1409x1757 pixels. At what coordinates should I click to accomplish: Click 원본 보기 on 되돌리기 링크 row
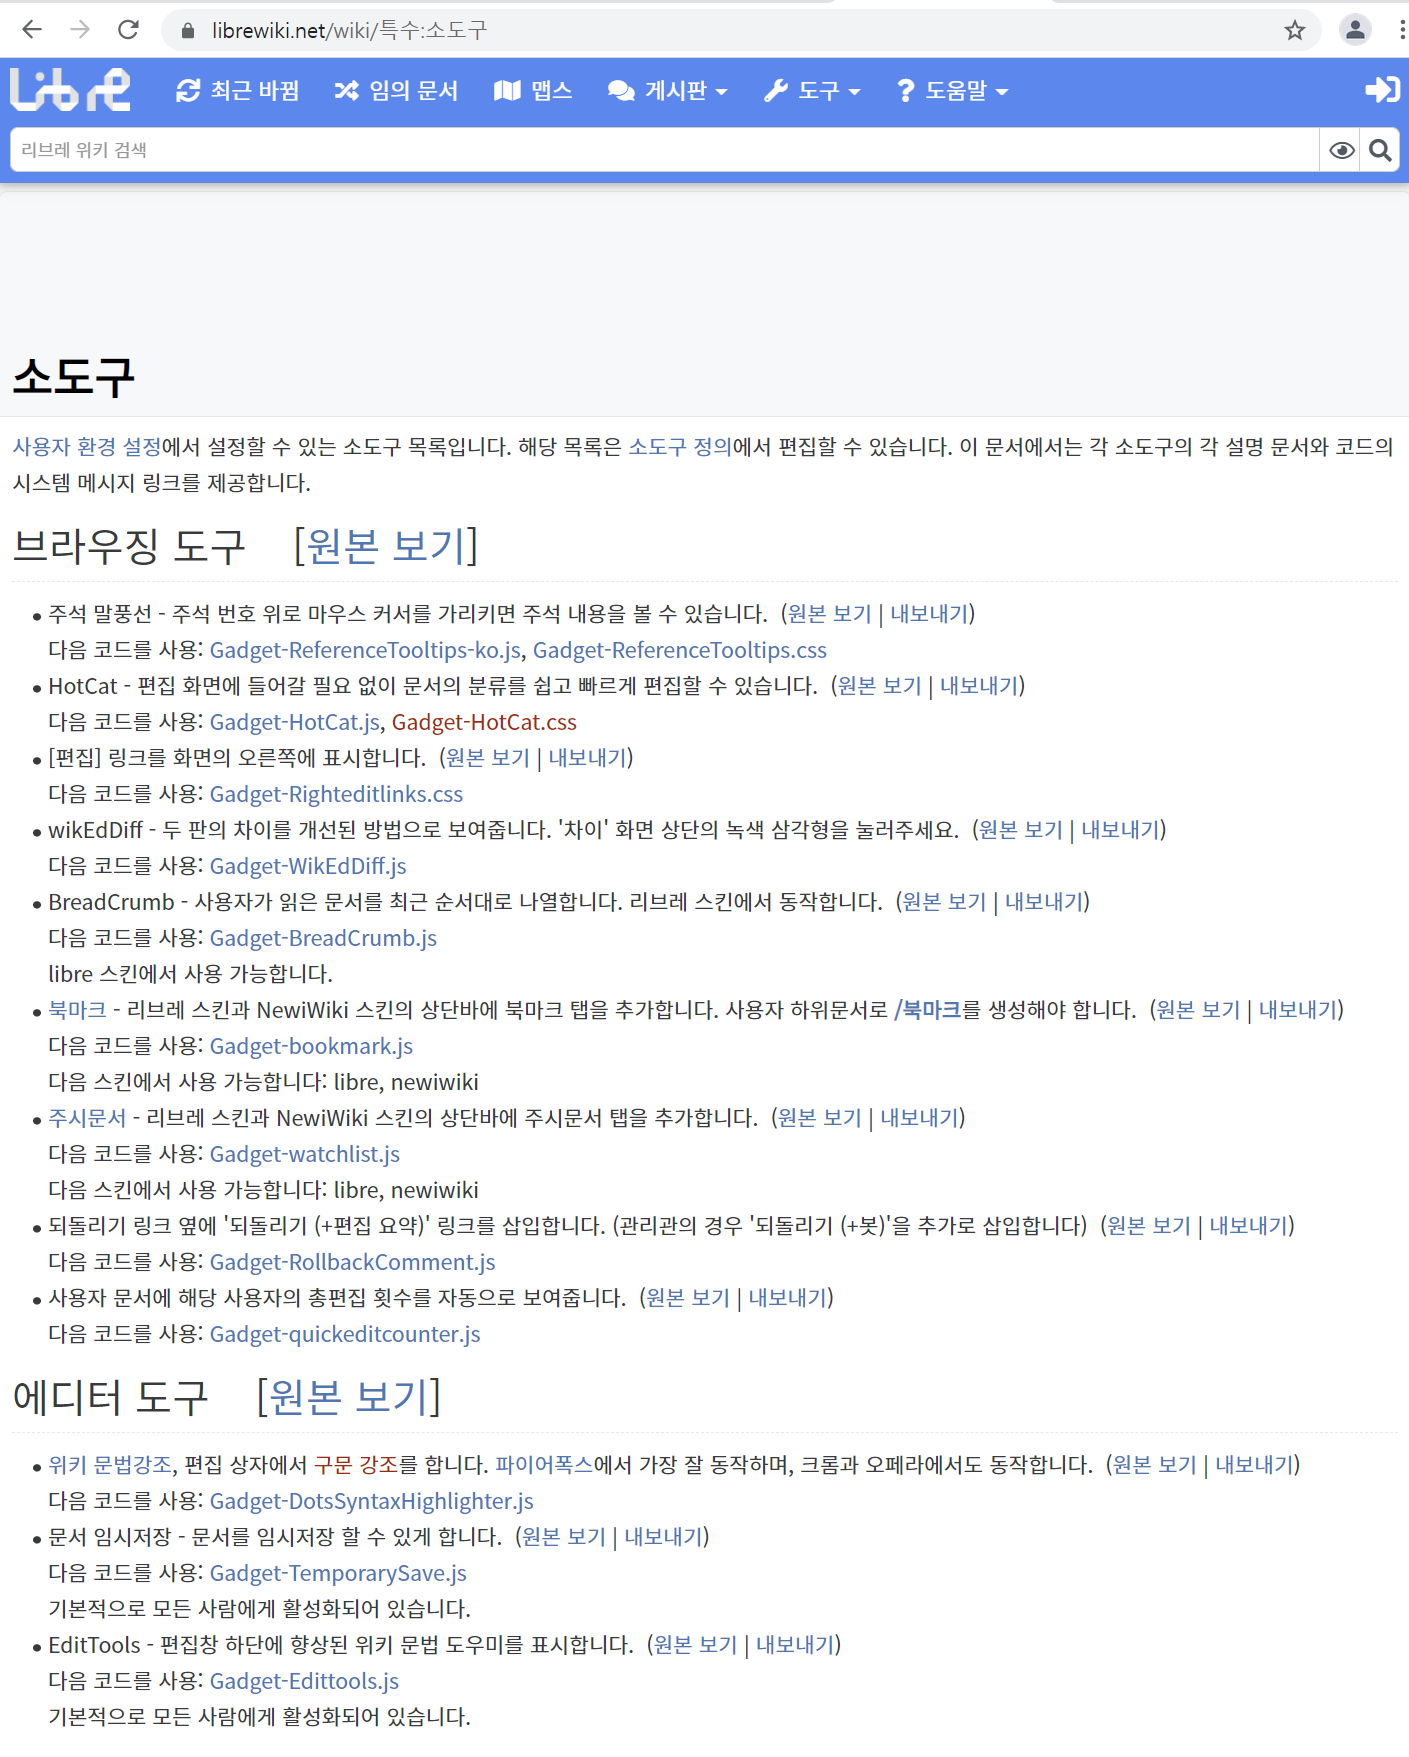1149,1226
